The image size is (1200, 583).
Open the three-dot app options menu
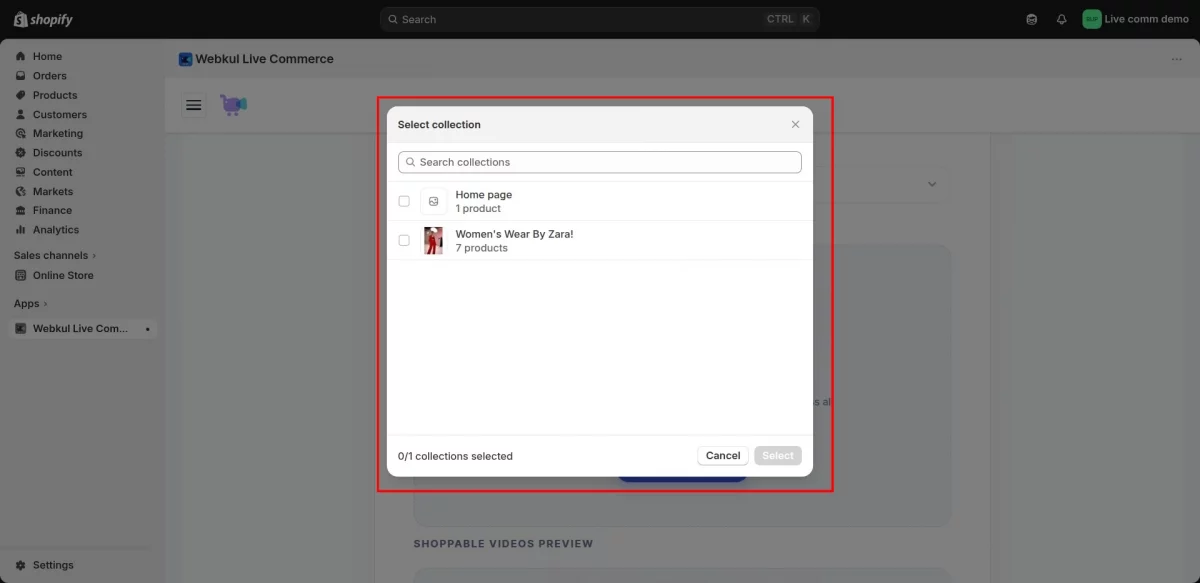click(1177, 59)
